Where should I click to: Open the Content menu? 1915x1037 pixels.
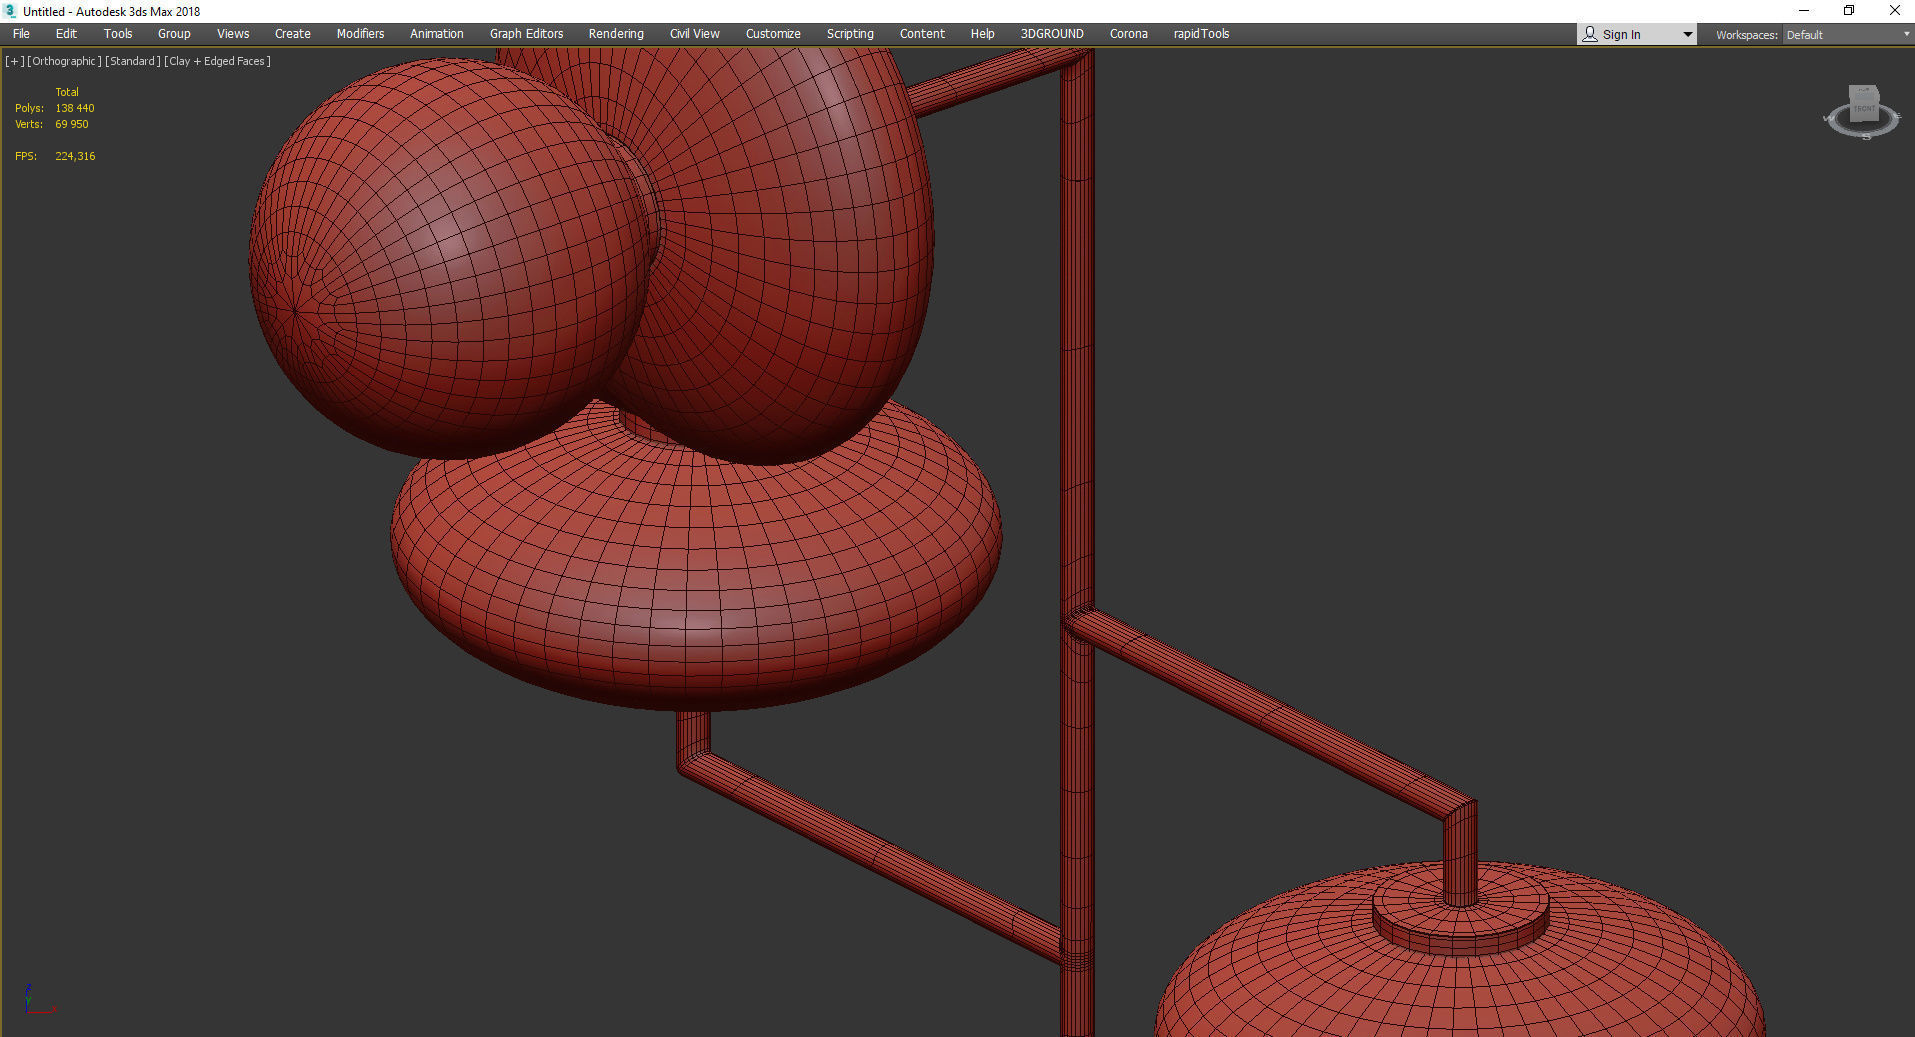[x=922, y=34]
